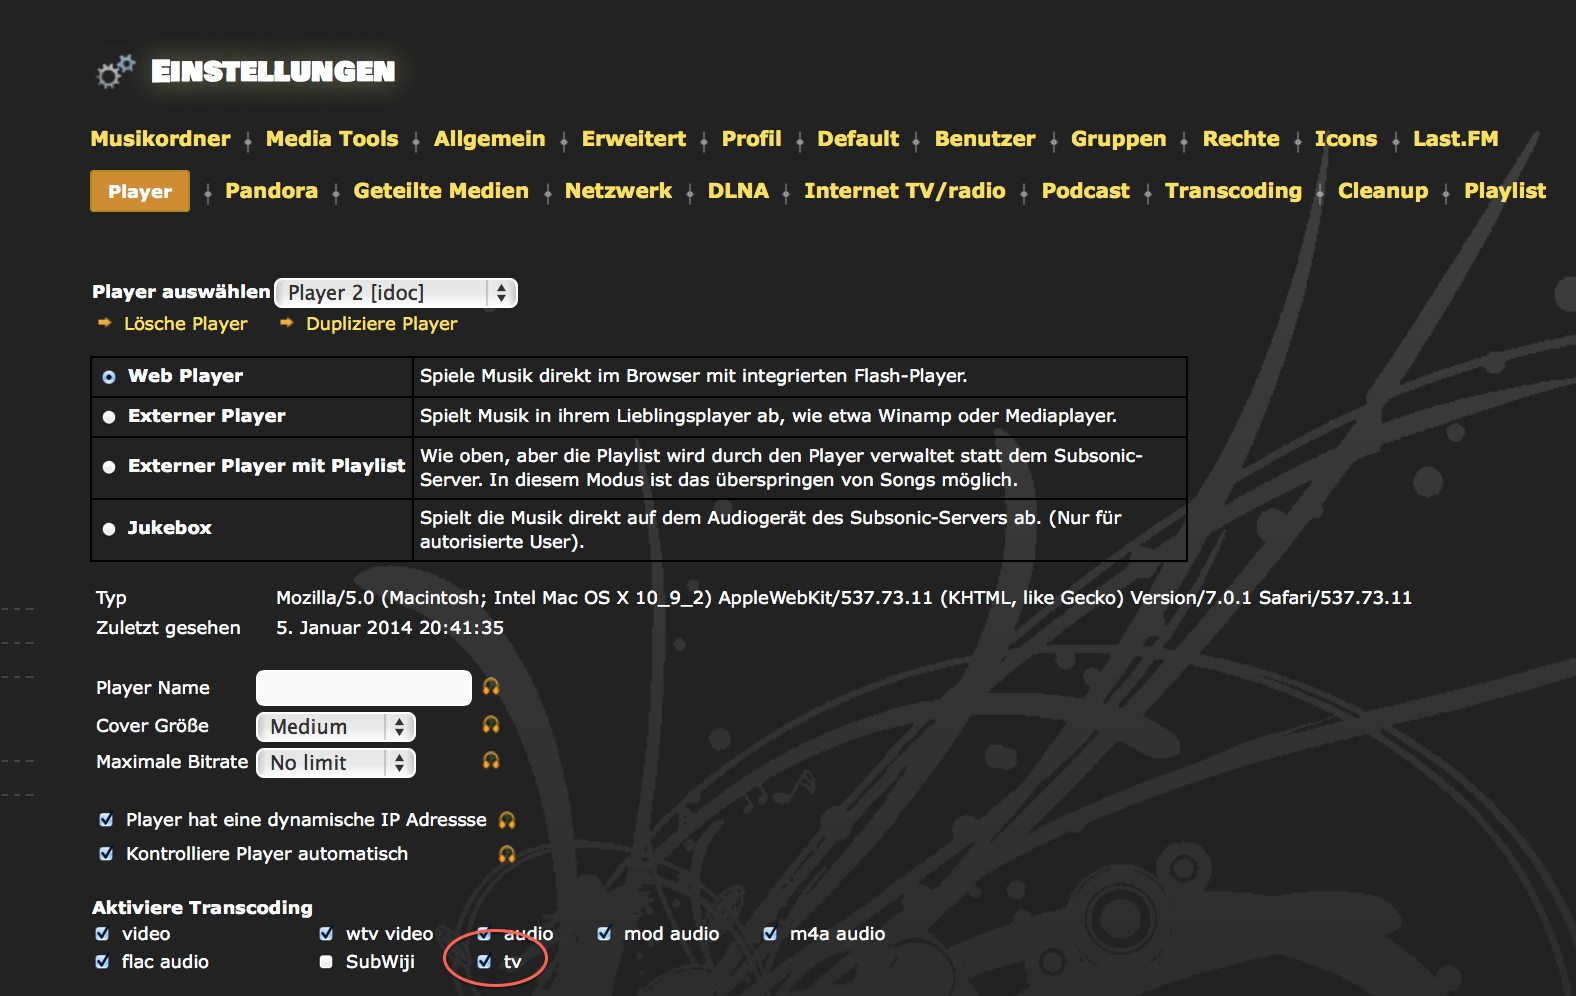Open the Netzwerk settings tab

click(618, 191)
